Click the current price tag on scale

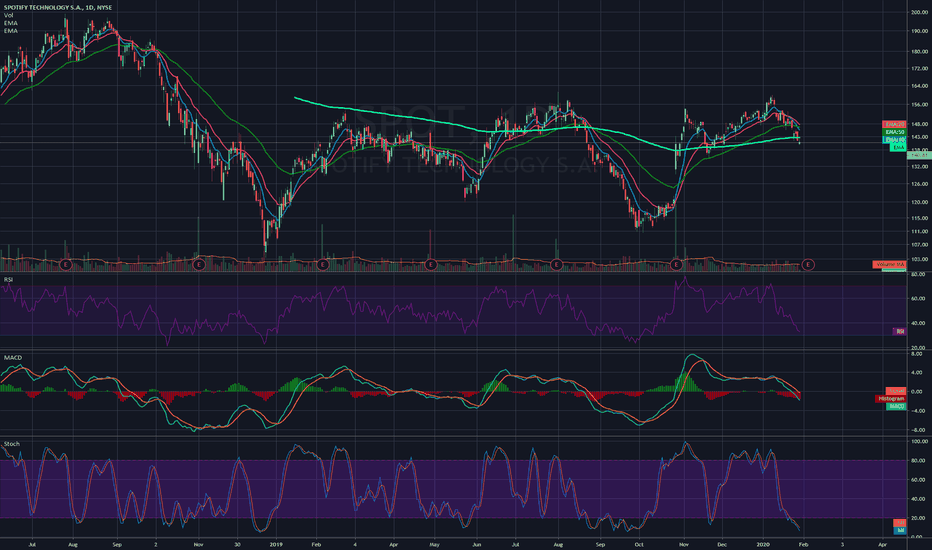tap(919, 155)
